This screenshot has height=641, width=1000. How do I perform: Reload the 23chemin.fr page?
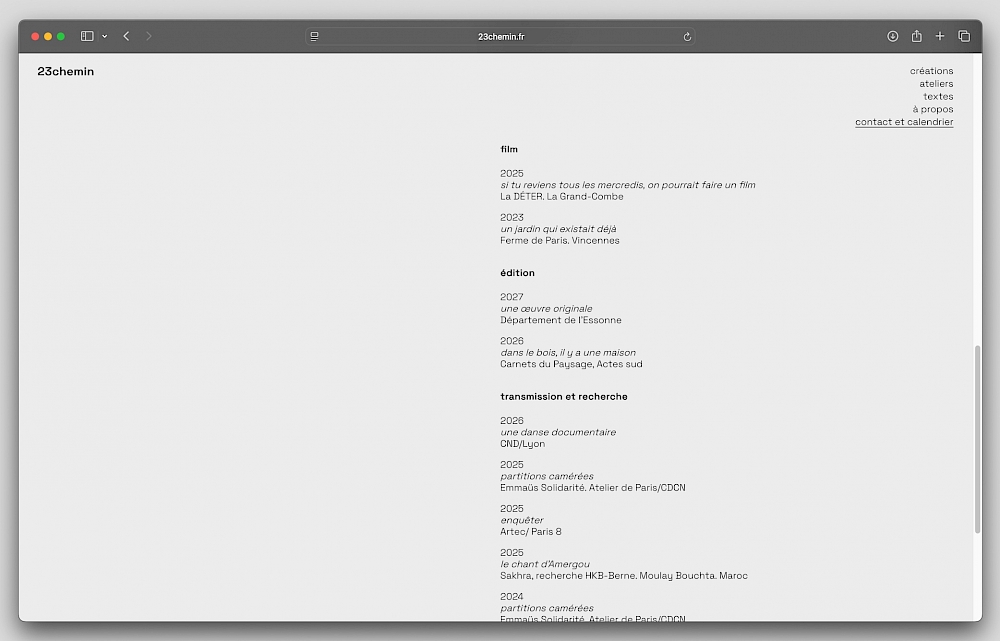[687, 36]
